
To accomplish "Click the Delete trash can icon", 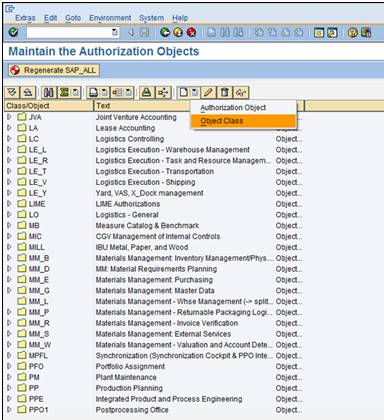I will pyautogui.click(x=225, y=92).
